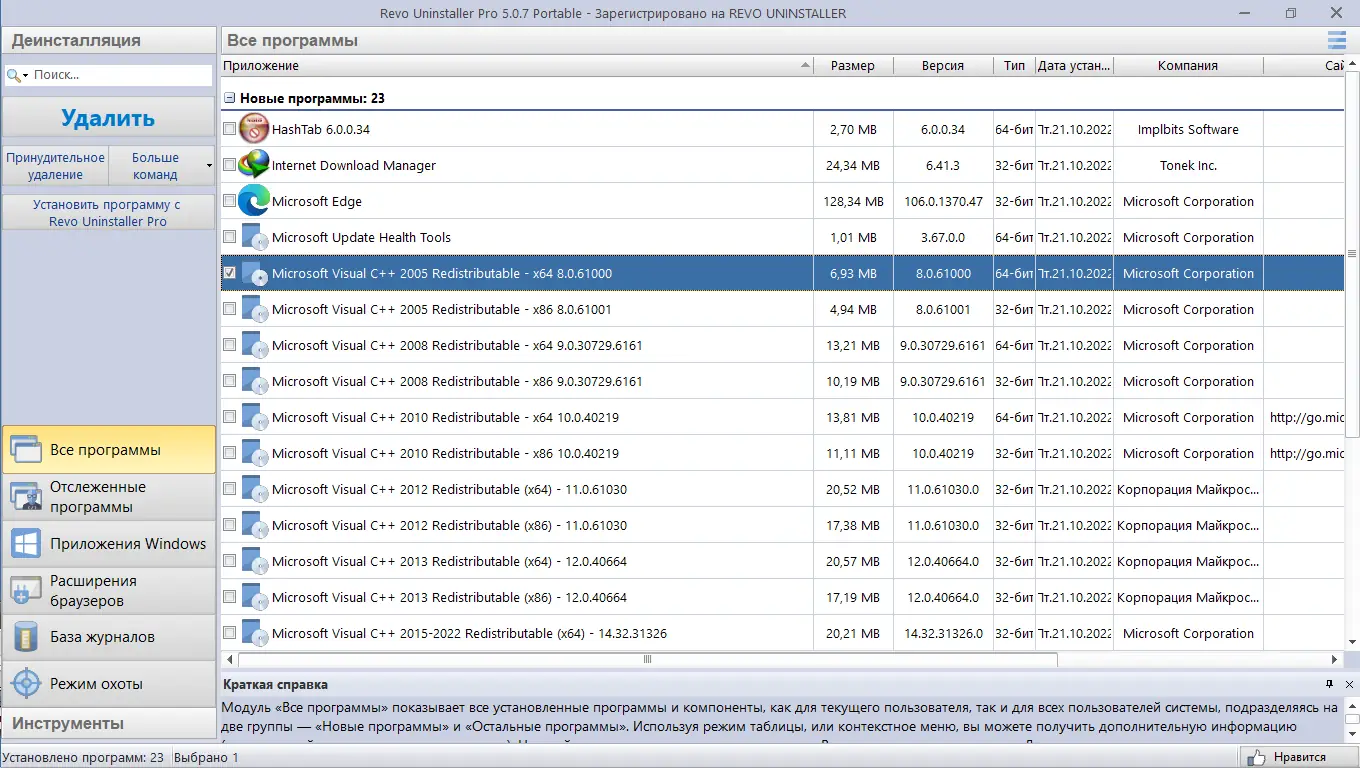
Task: Click the icon of Visual C++ 2013 (x86) row
Action: pos(255,597)
